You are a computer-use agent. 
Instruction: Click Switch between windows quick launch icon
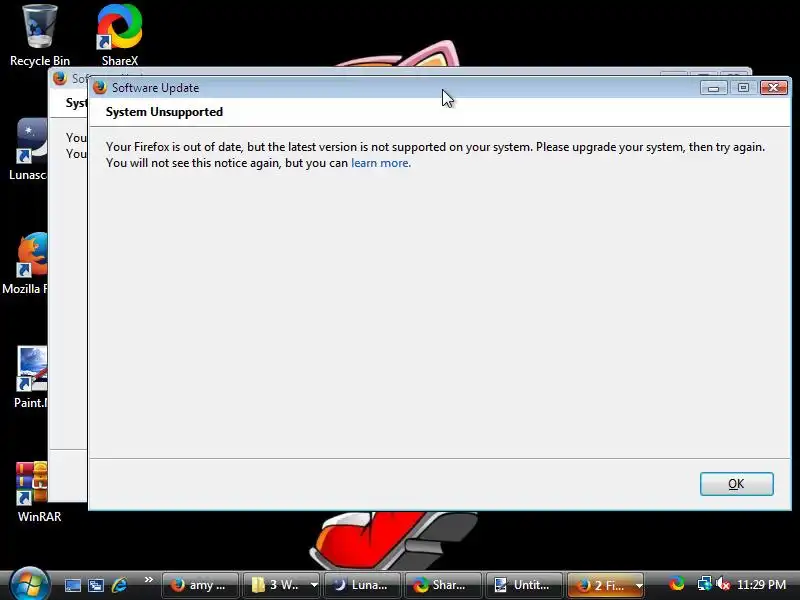[96, 585]
